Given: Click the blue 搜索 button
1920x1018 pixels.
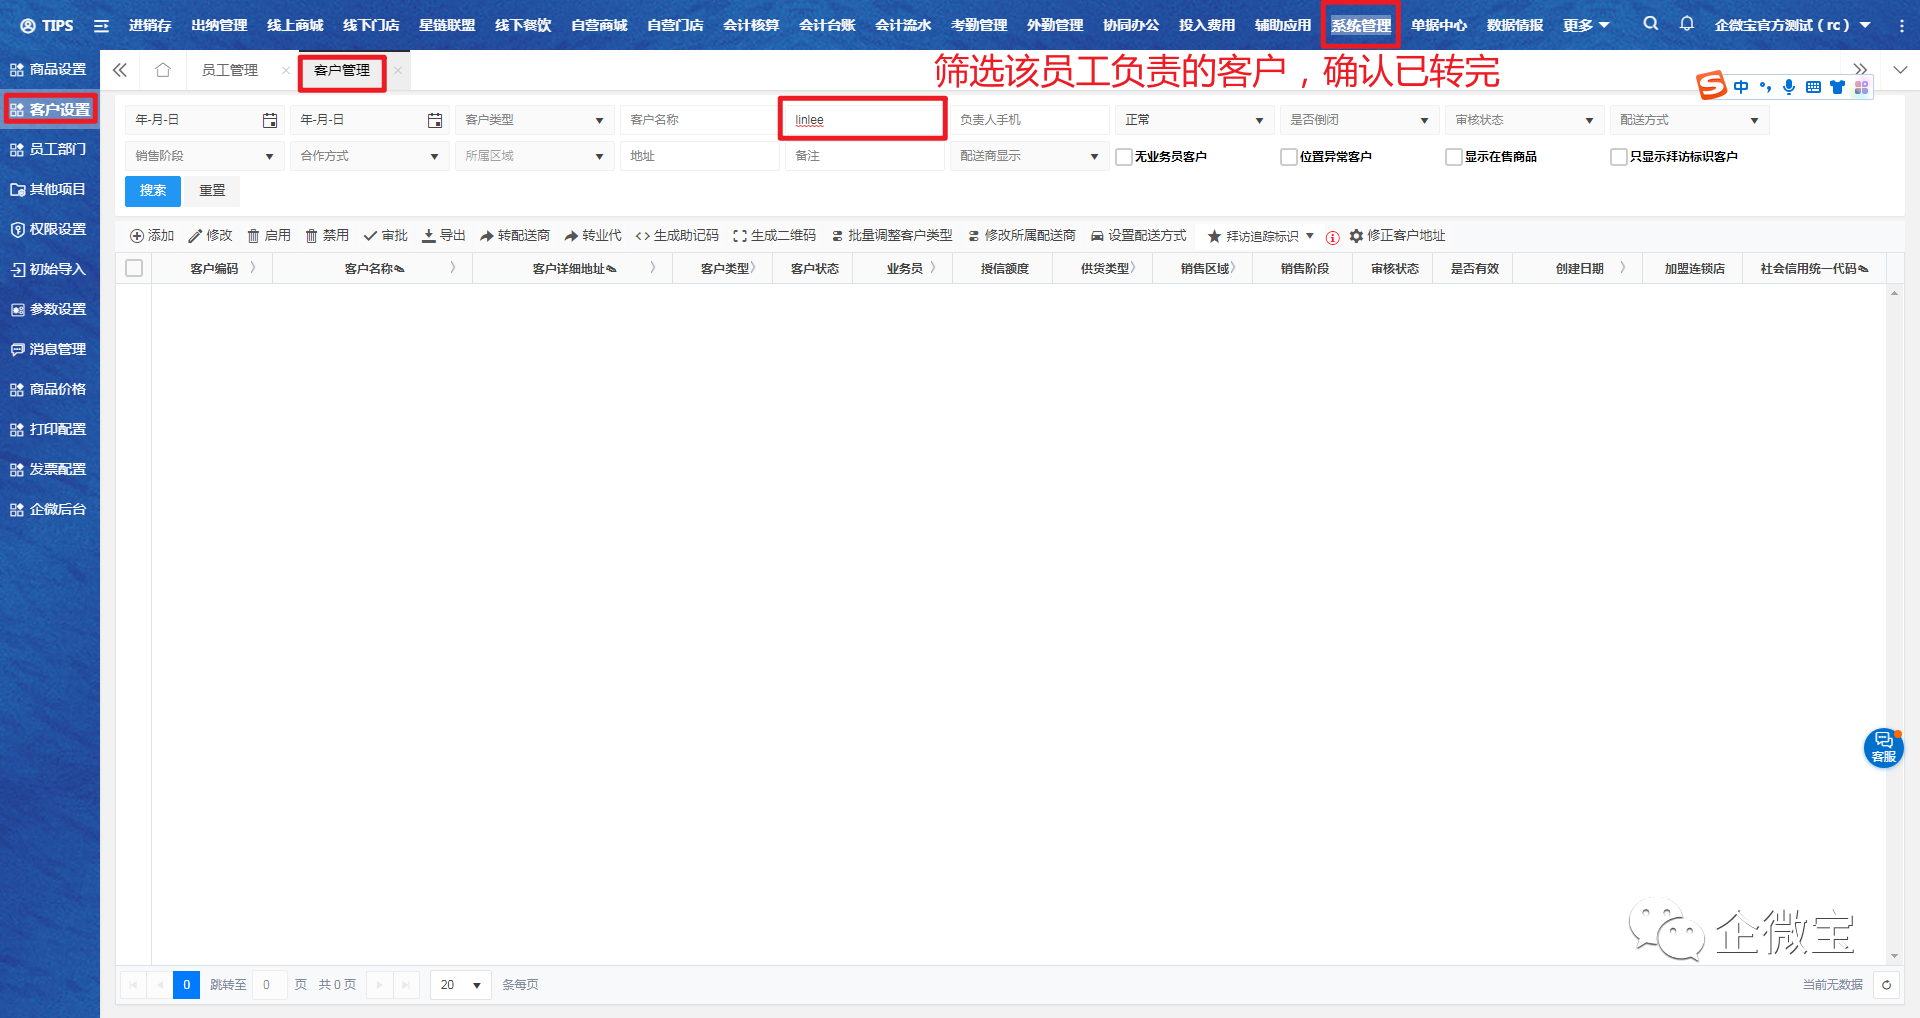Looking at the screenshot, I should pyautogui.click(x=153, y=191).
